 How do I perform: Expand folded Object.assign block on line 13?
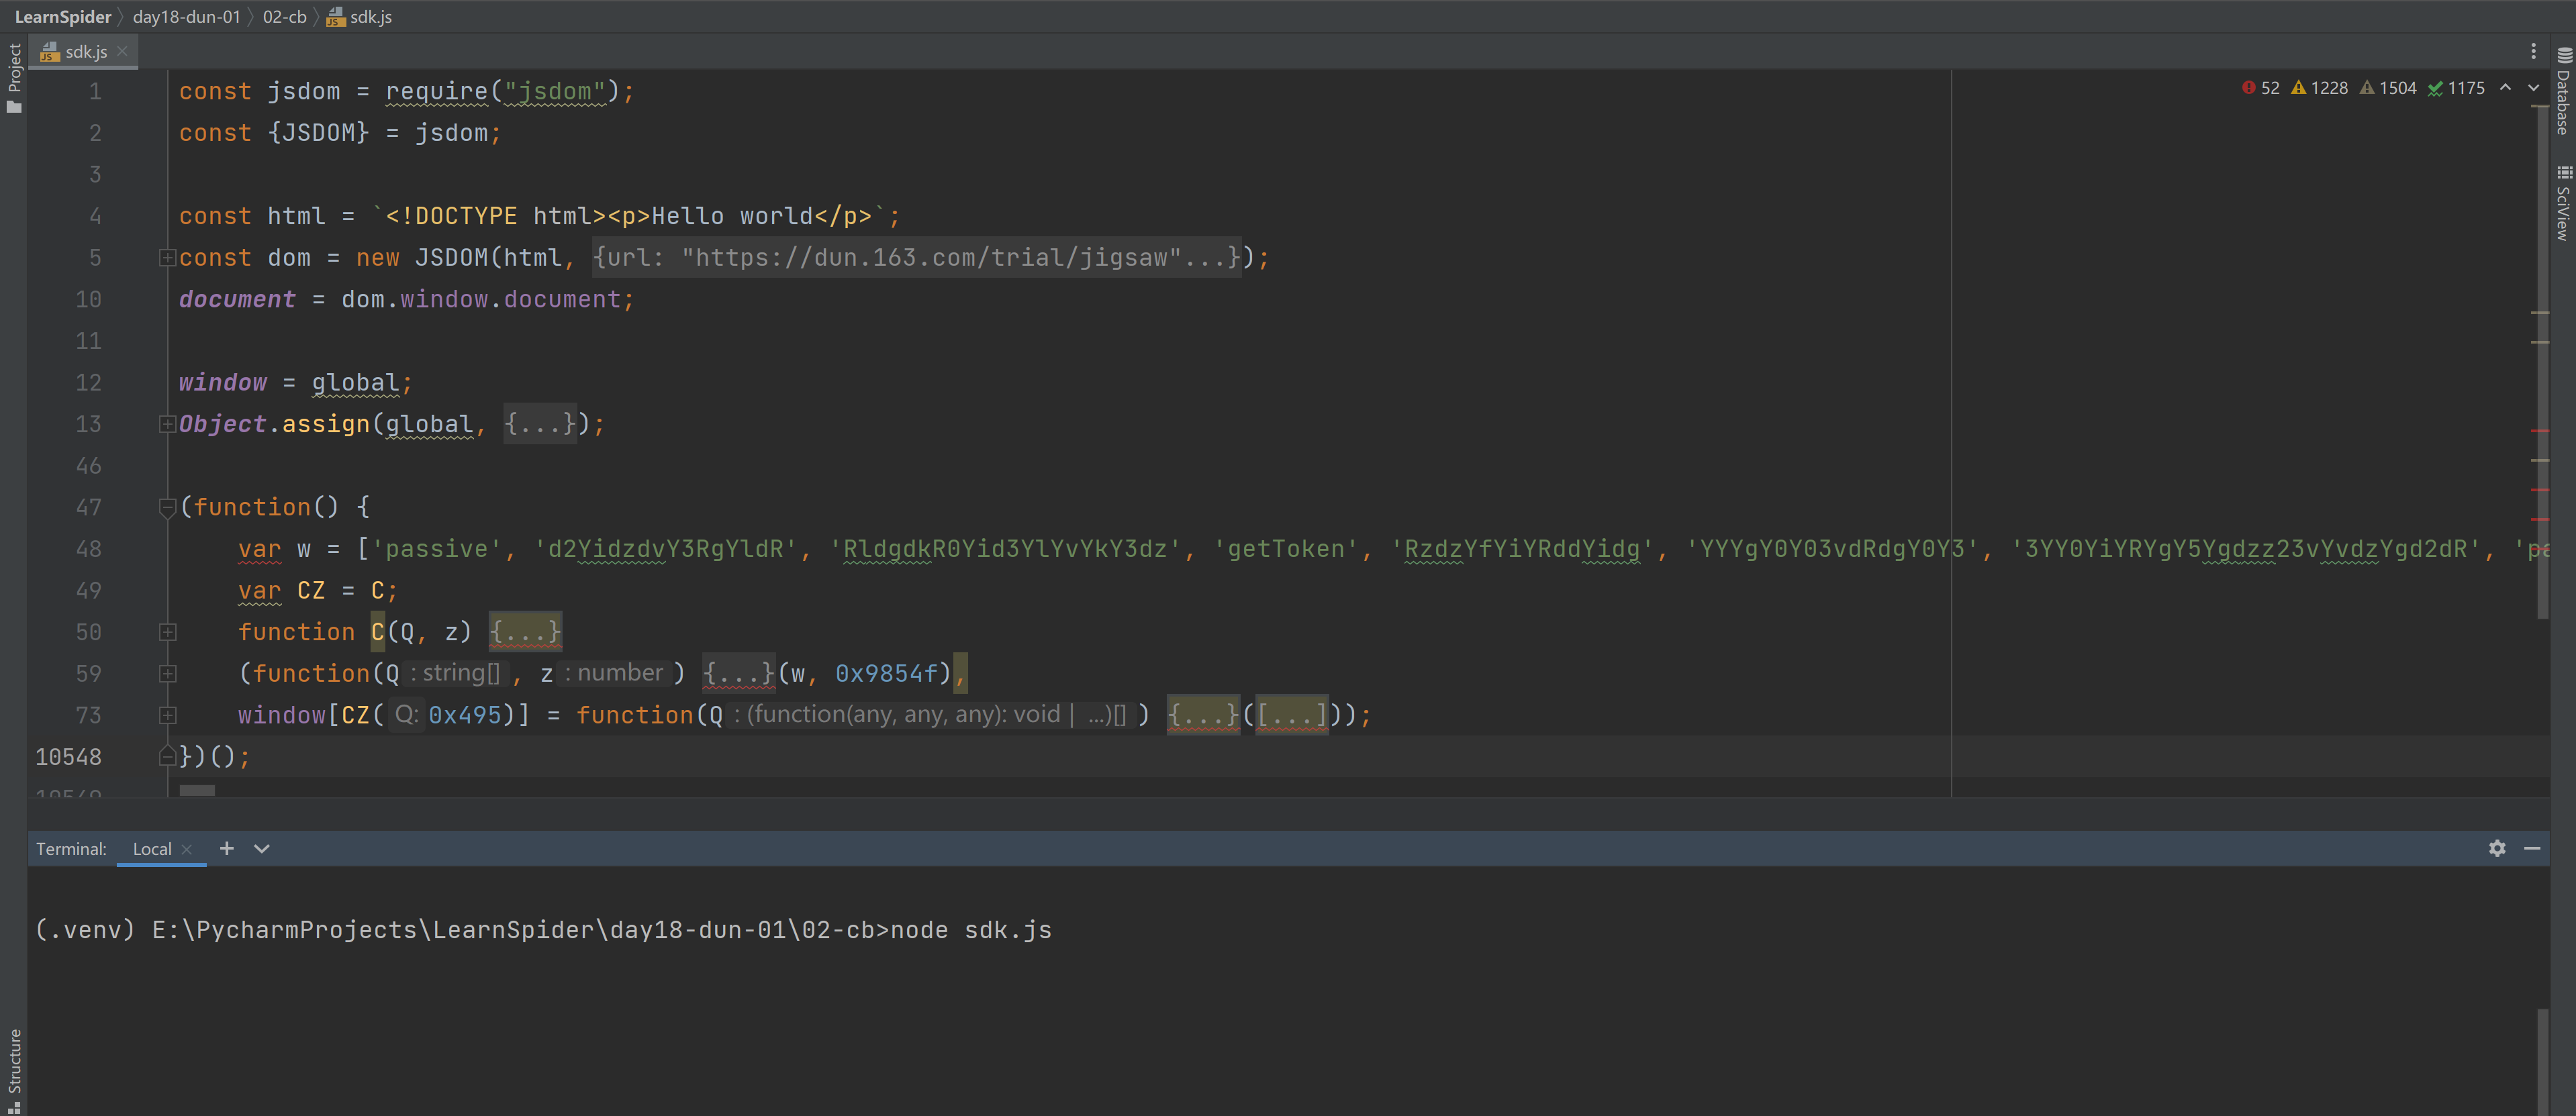167,424
